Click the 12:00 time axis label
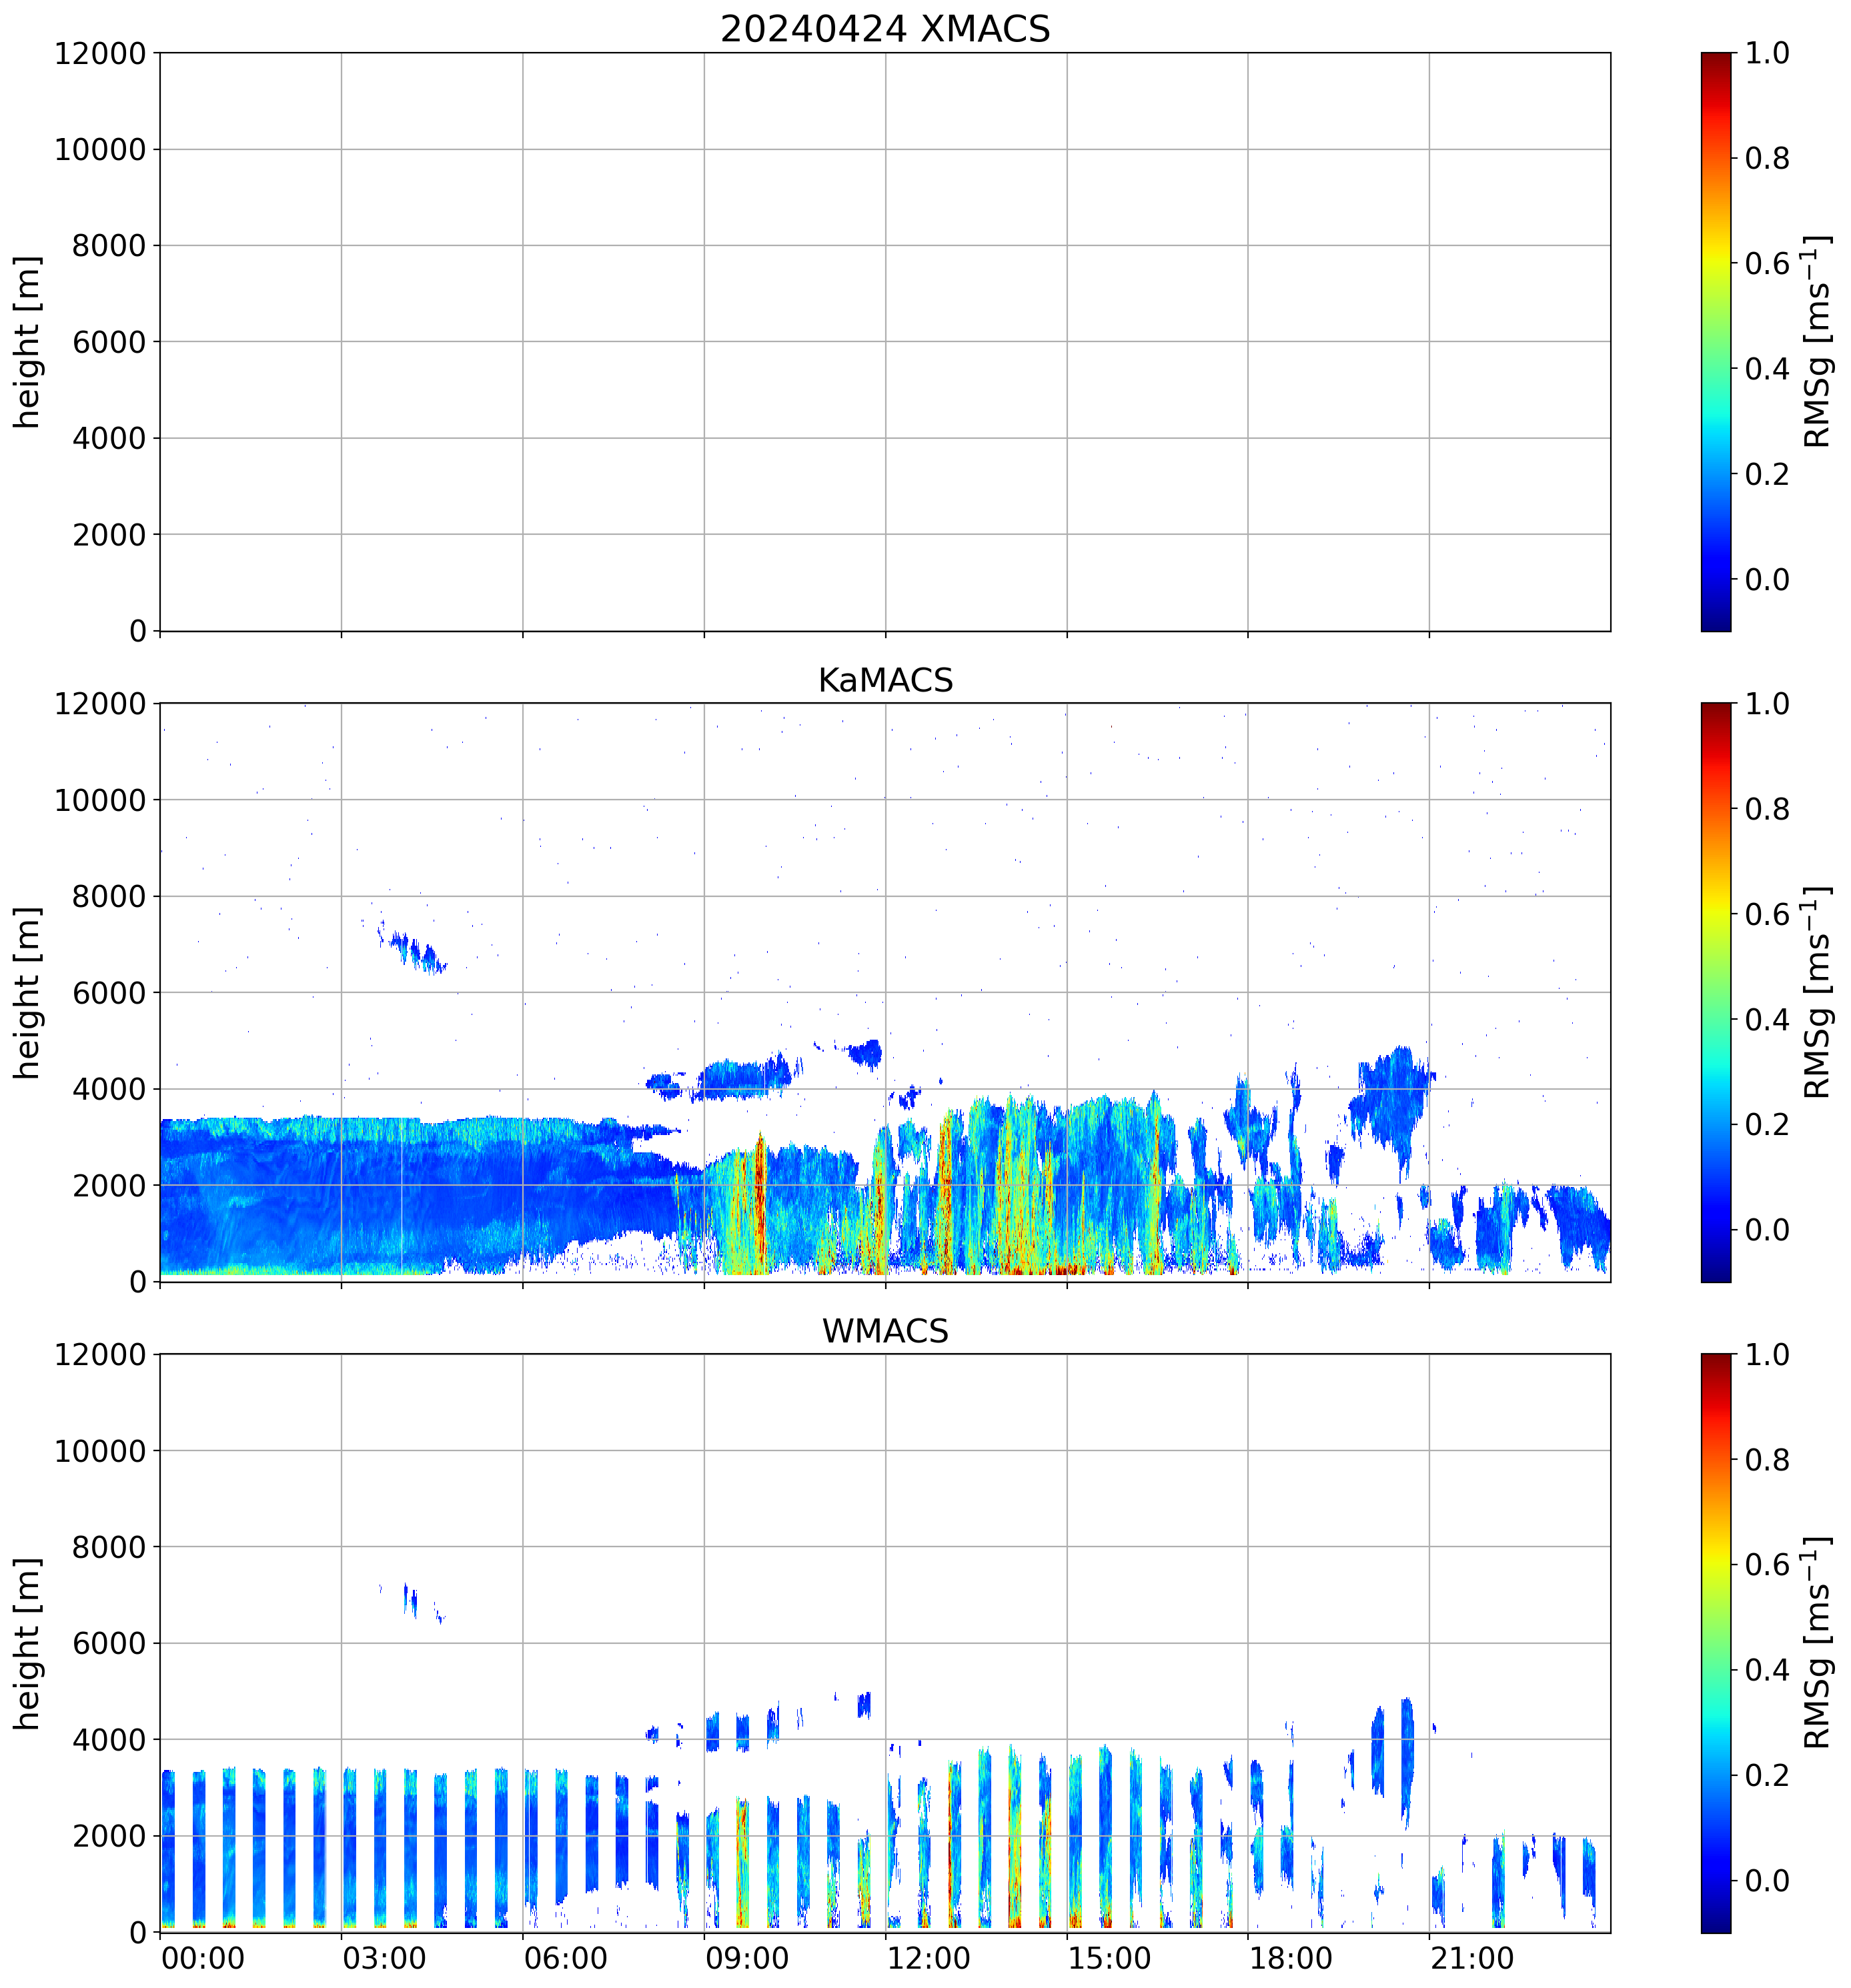 [x=928, y=1957]
